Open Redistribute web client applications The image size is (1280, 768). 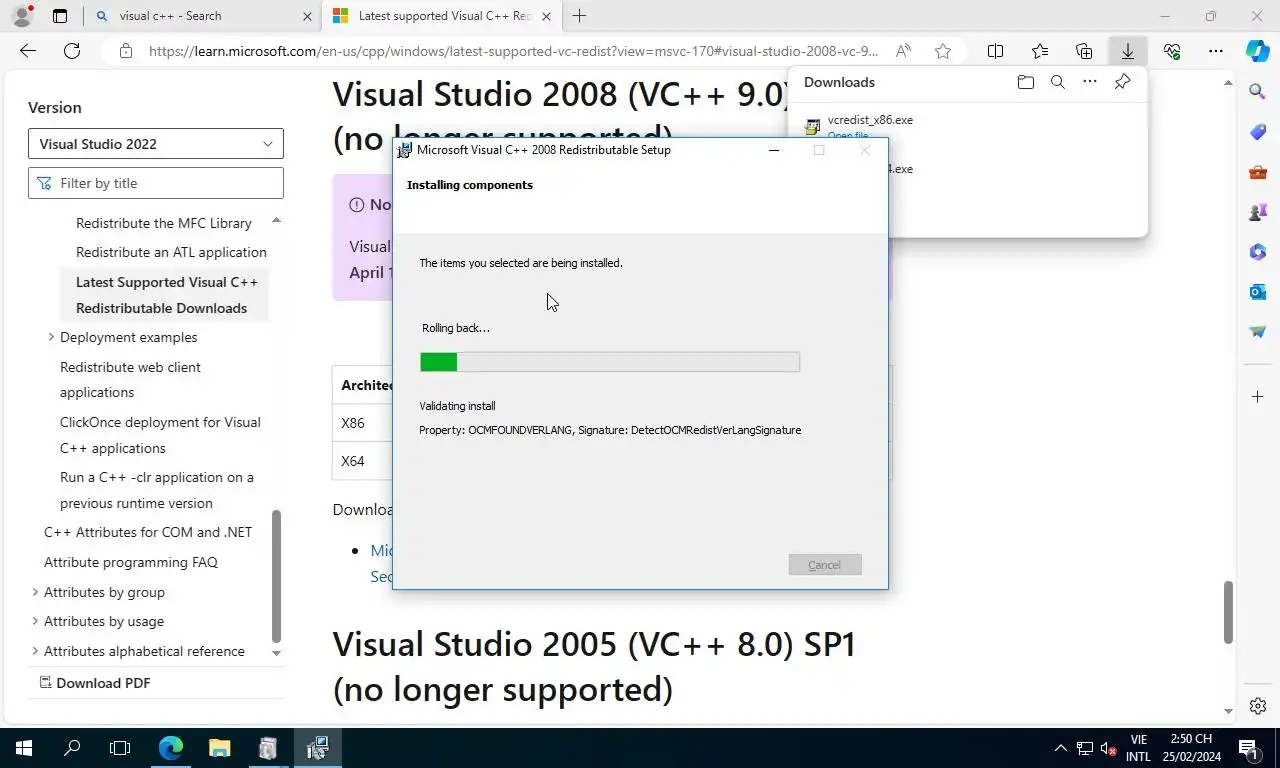coord(130,380)
